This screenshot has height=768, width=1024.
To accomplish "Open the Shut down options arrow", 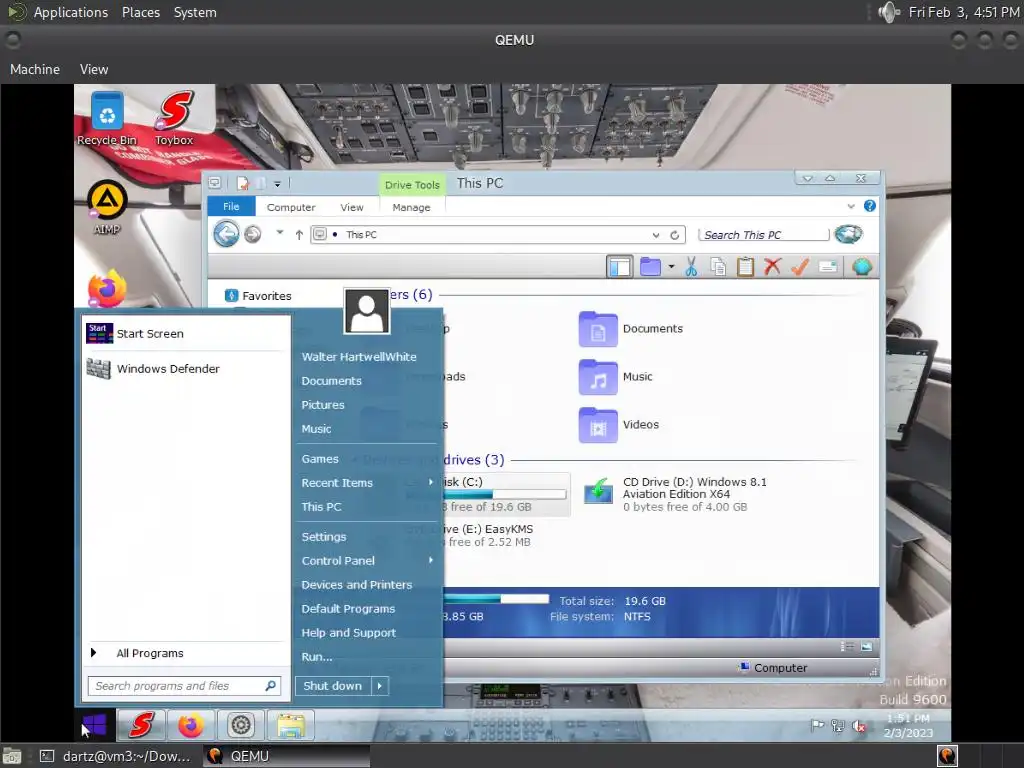I will 379,686.
